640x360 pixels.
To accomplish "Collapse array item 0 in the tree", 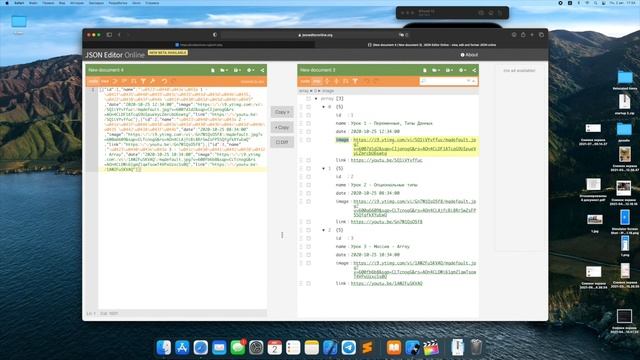I will [x=324, y=107].
